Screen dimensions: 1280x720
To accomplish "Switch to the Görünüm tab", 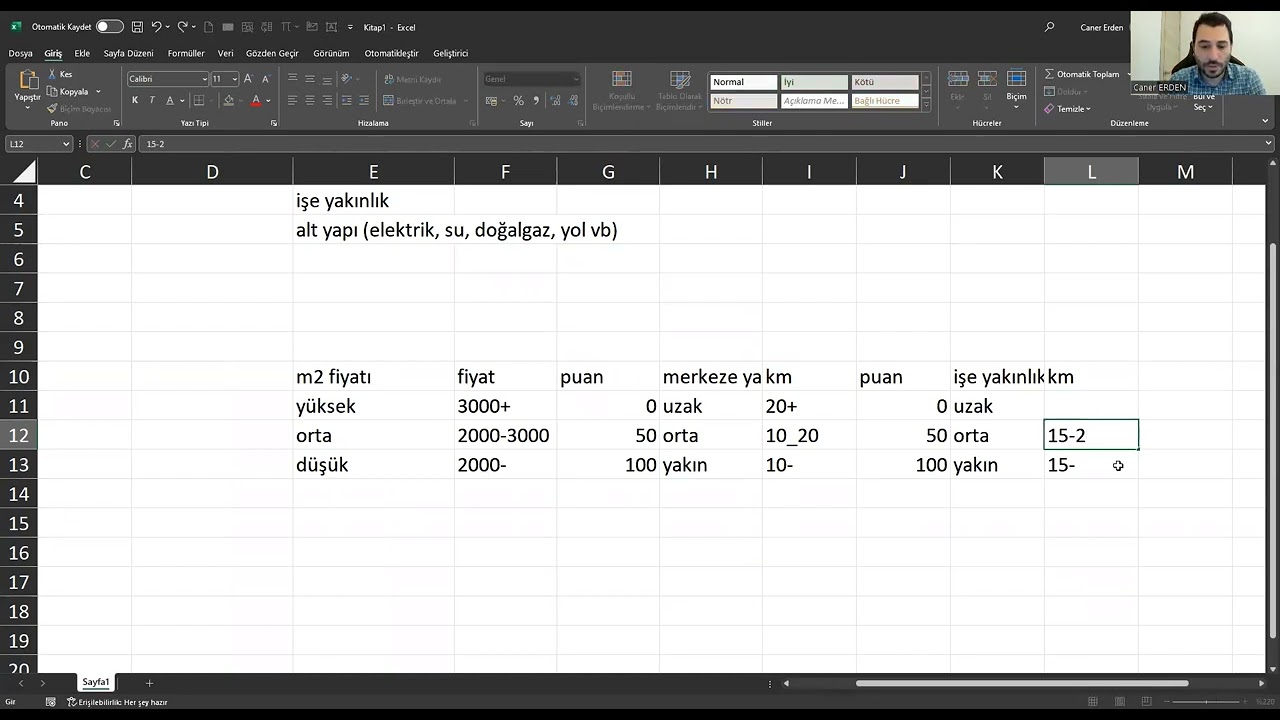I will [x=331, y=53].
